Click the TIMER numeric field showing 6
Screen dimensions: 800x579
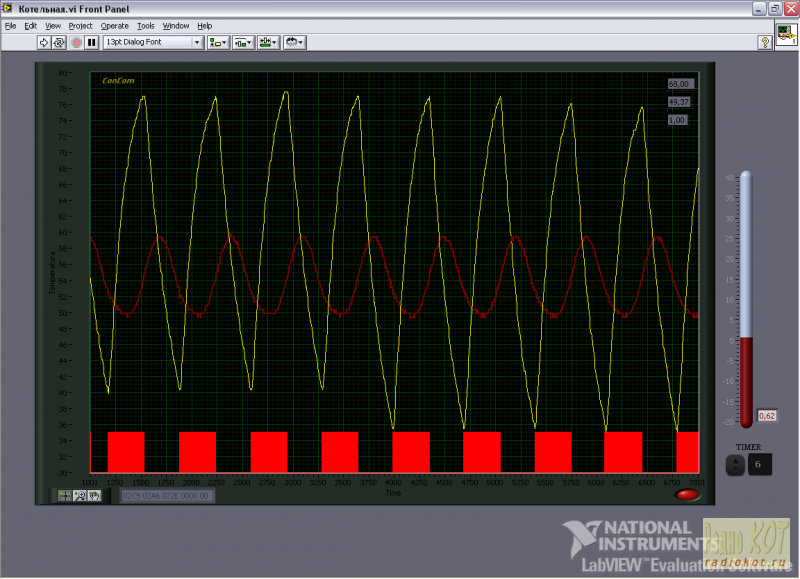(x=760, y=464)
